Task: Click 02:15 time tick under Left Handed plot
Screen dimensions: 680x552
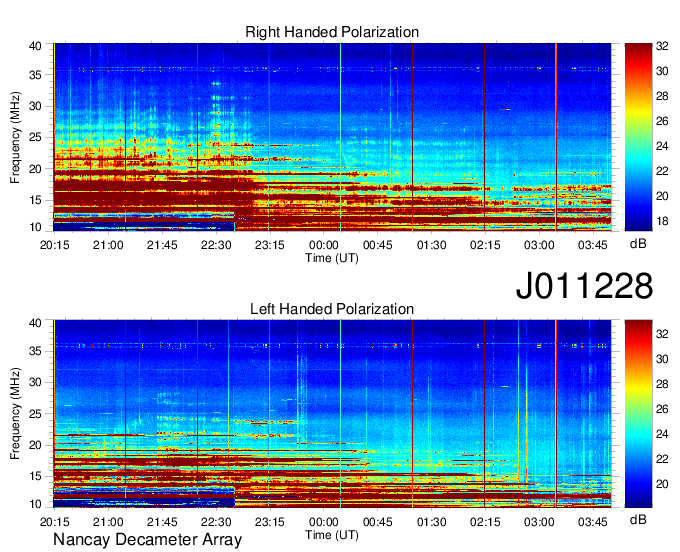Action: 485,522
